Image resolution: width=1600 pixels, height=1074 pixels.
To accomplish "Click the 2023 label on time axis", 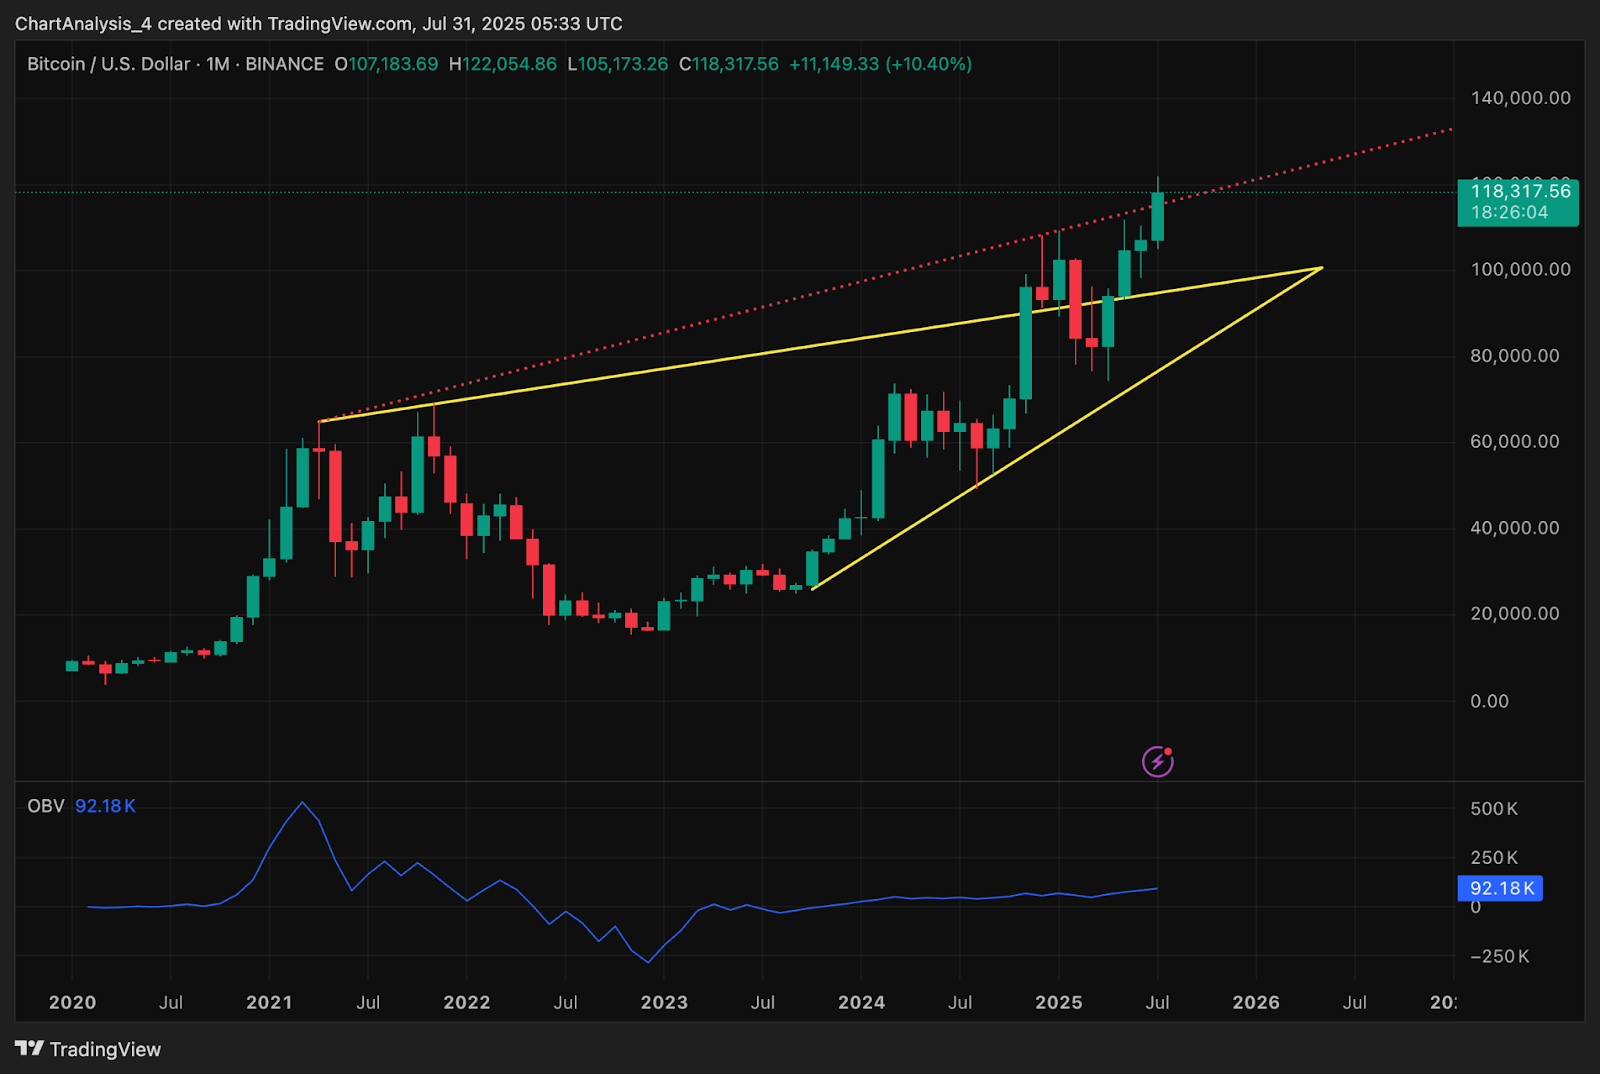I will click(x=664, y=1002).
